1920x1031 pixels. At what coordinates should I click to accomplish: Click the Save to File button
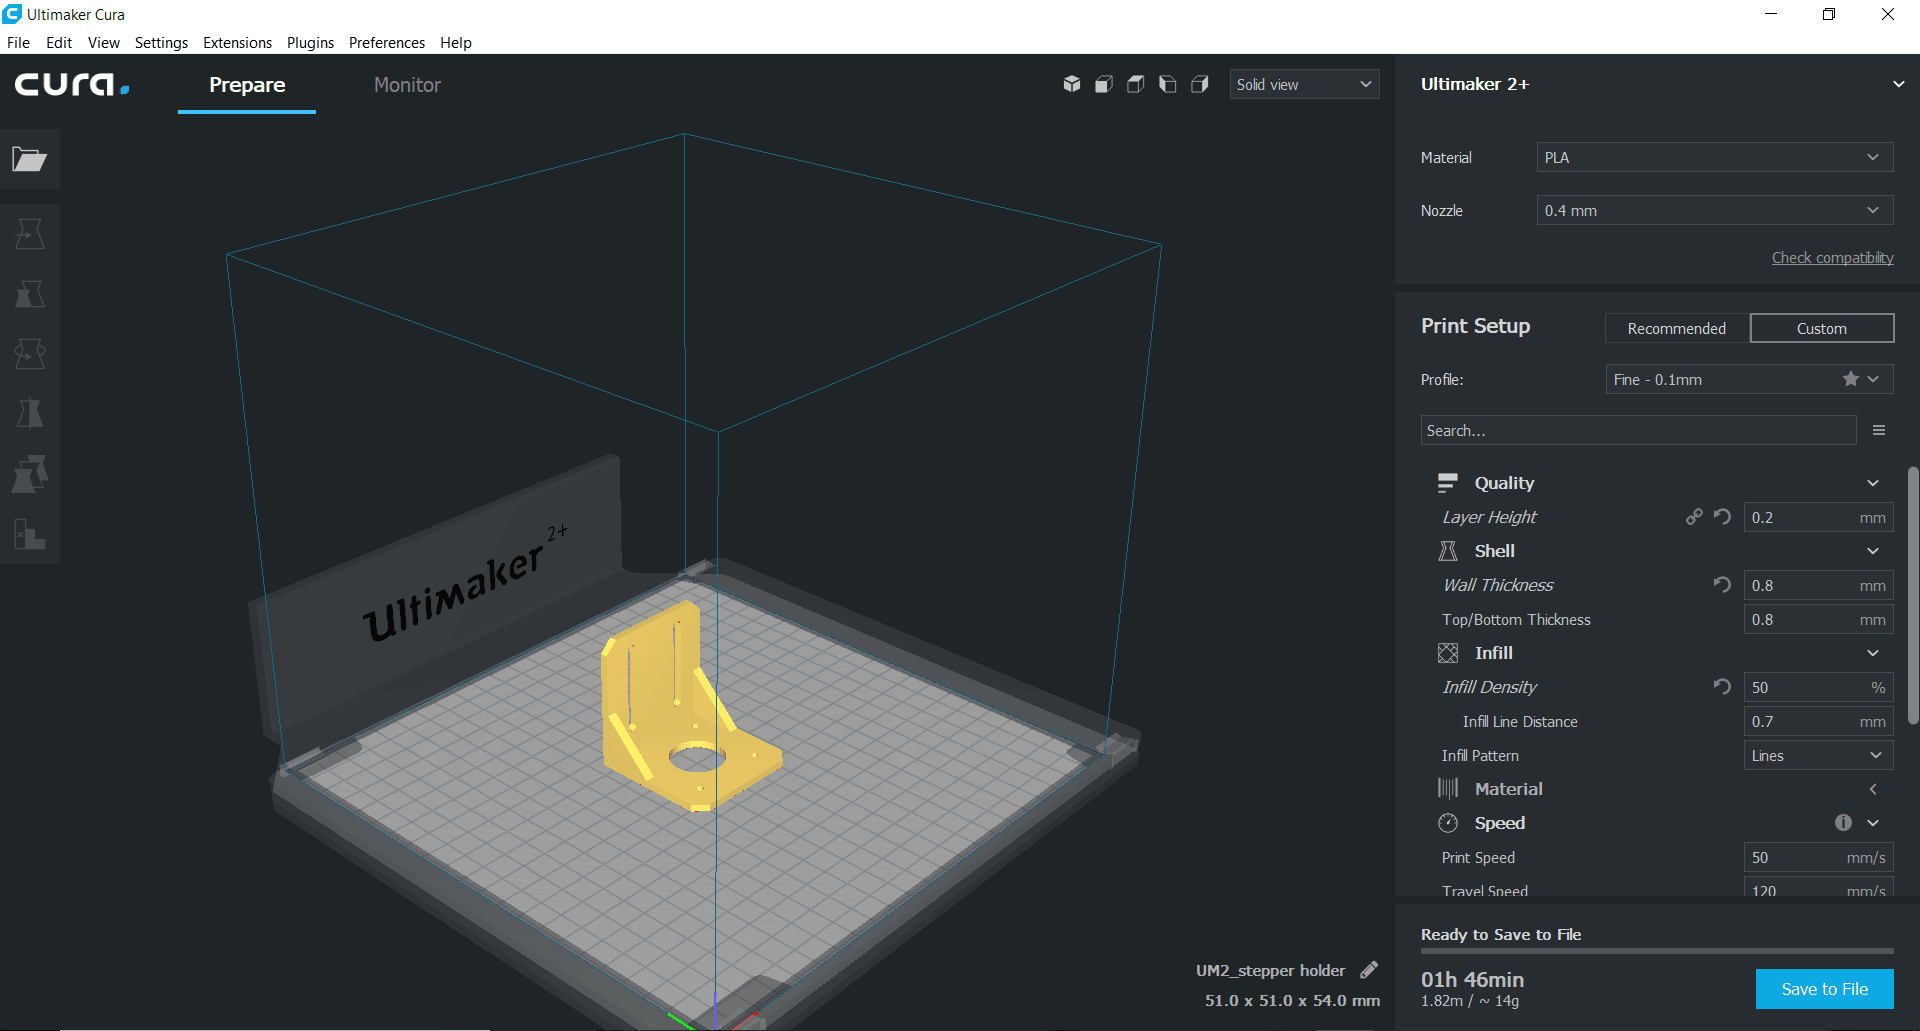1825,989
